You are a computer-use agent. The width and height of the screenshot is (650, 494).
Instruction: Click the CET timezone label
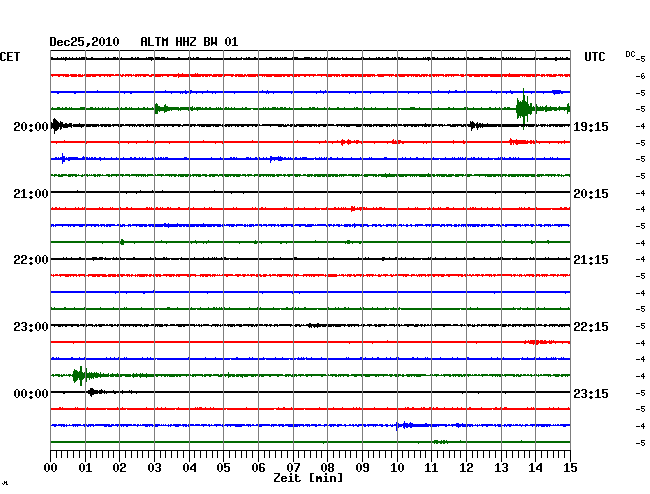point(10,57)
